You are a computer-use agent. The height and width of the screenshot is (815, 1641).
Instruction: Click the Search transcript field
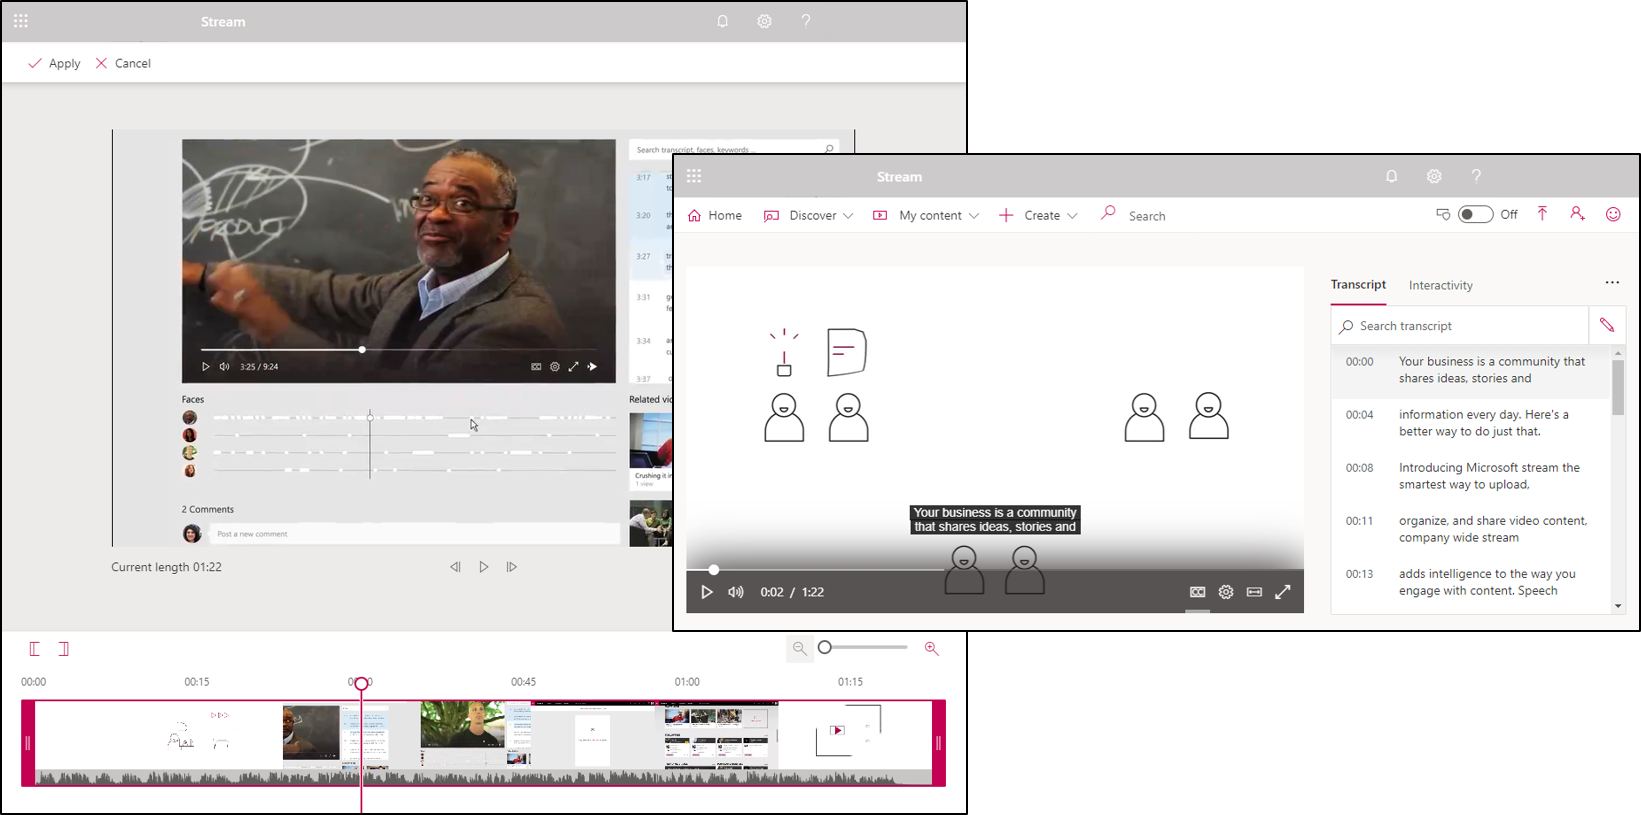[x=1460, y=326]
